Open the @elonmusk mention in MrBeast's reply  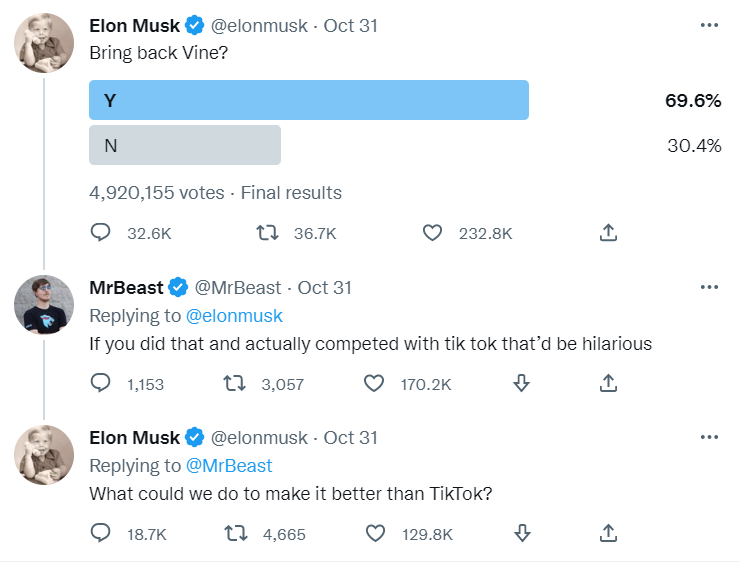234,316
